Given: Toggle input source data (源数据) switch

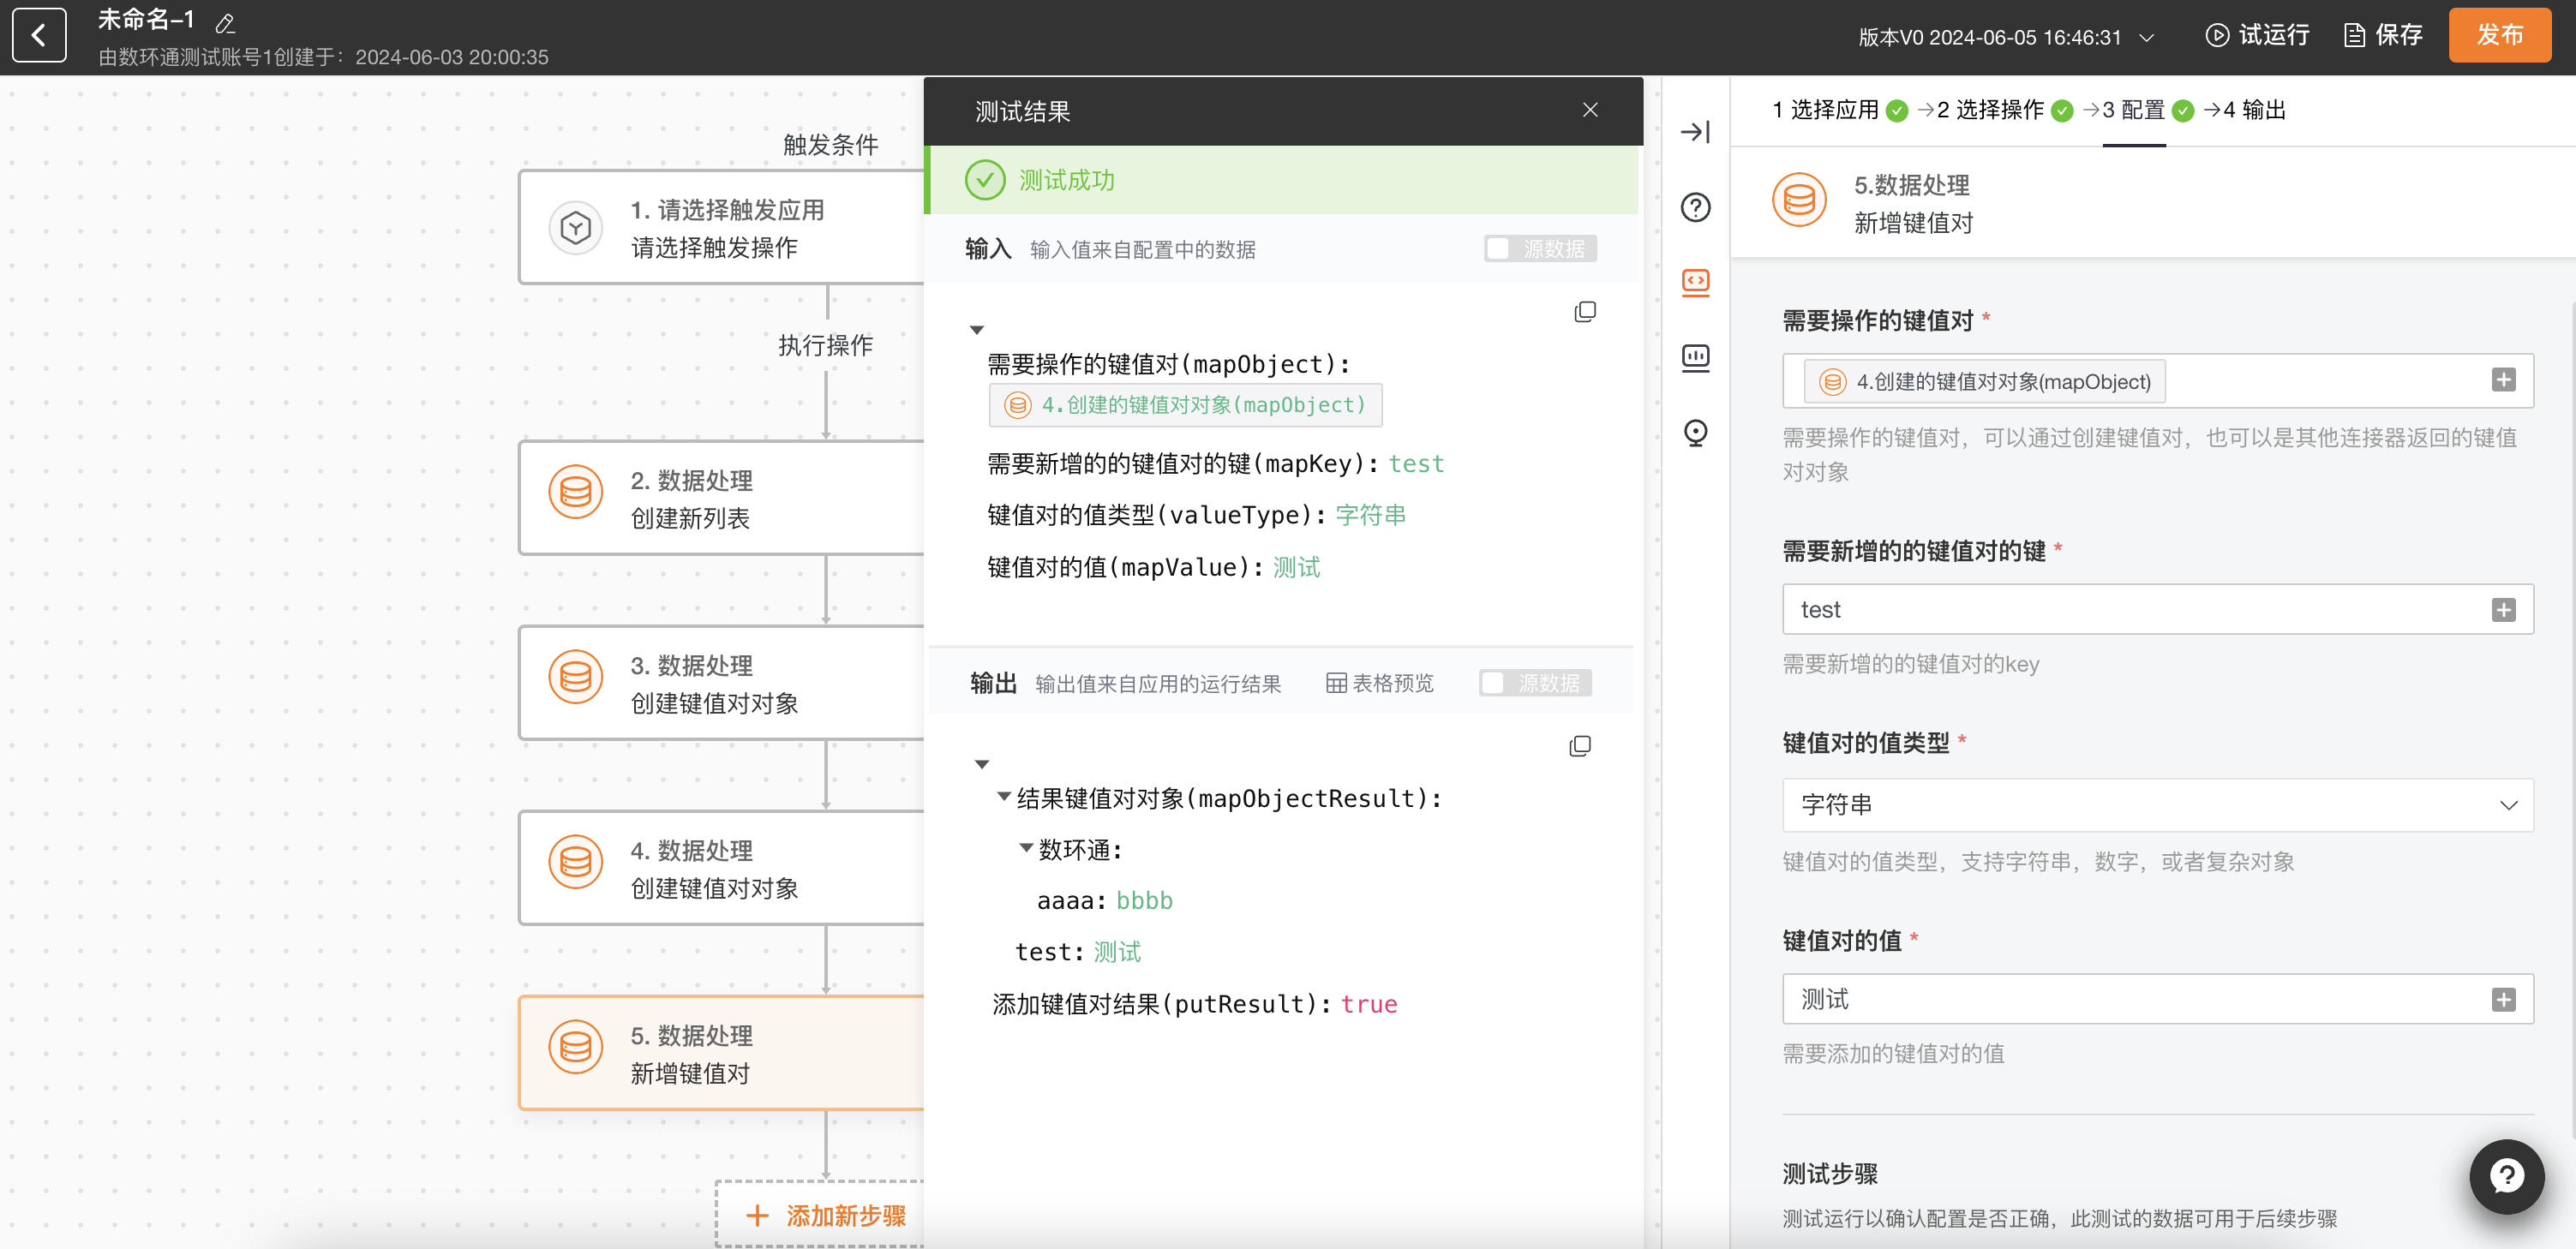Looking at the screenshot, I should tap(1540, 248).
